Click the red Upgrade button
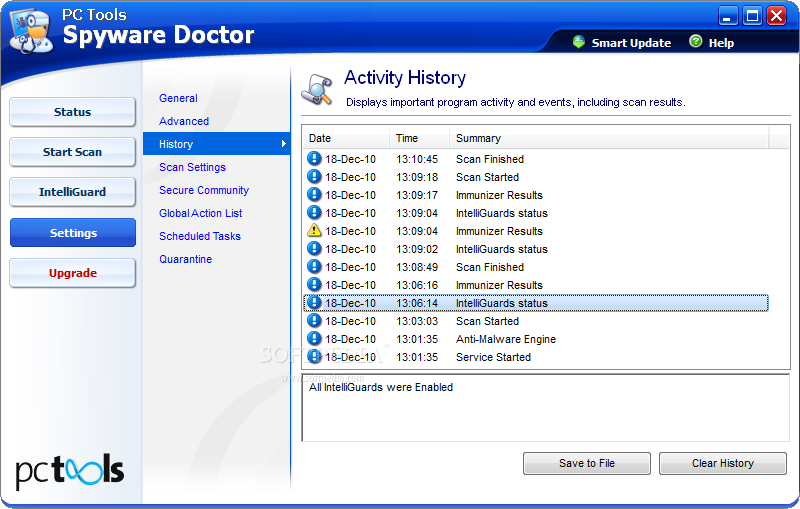The height and width of the screenshot is (509, 800). 72,273
